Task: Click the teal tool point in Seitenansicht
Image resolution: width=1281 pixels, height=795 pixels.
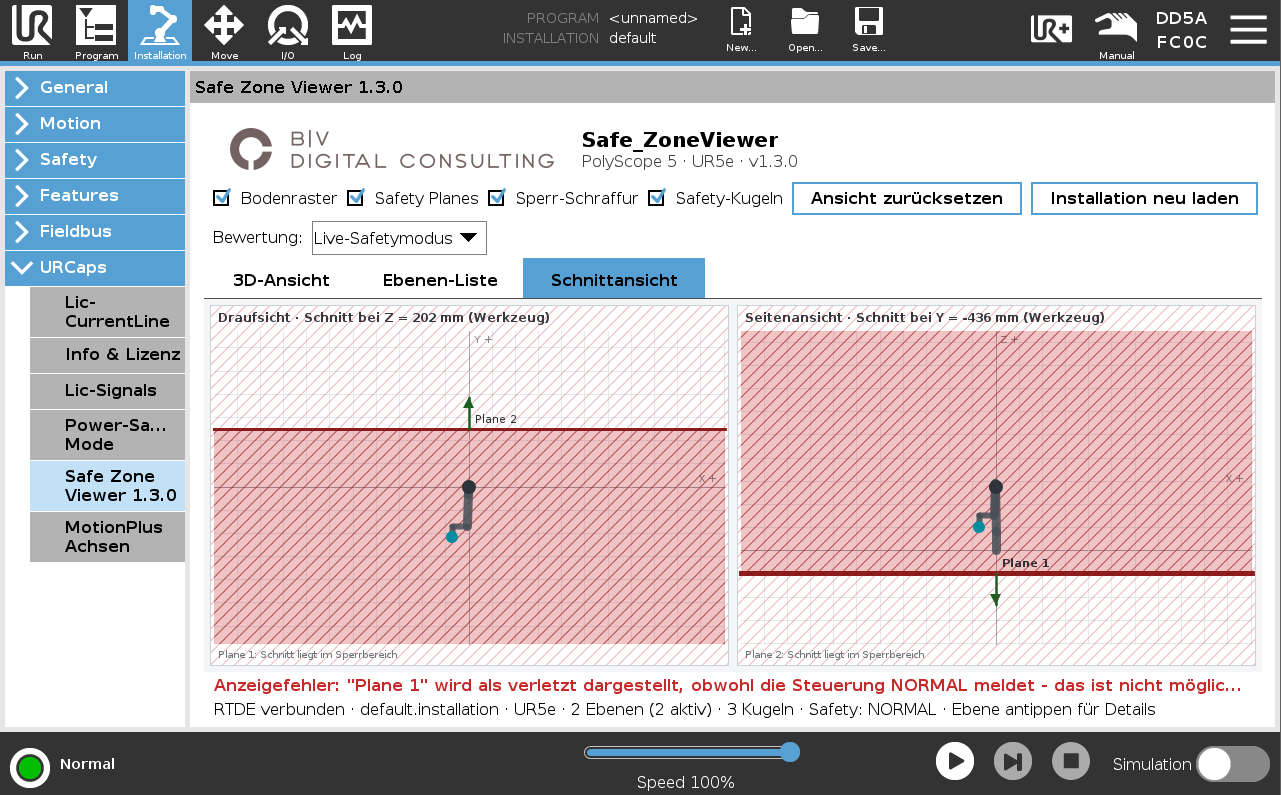Action: [979, 526]
